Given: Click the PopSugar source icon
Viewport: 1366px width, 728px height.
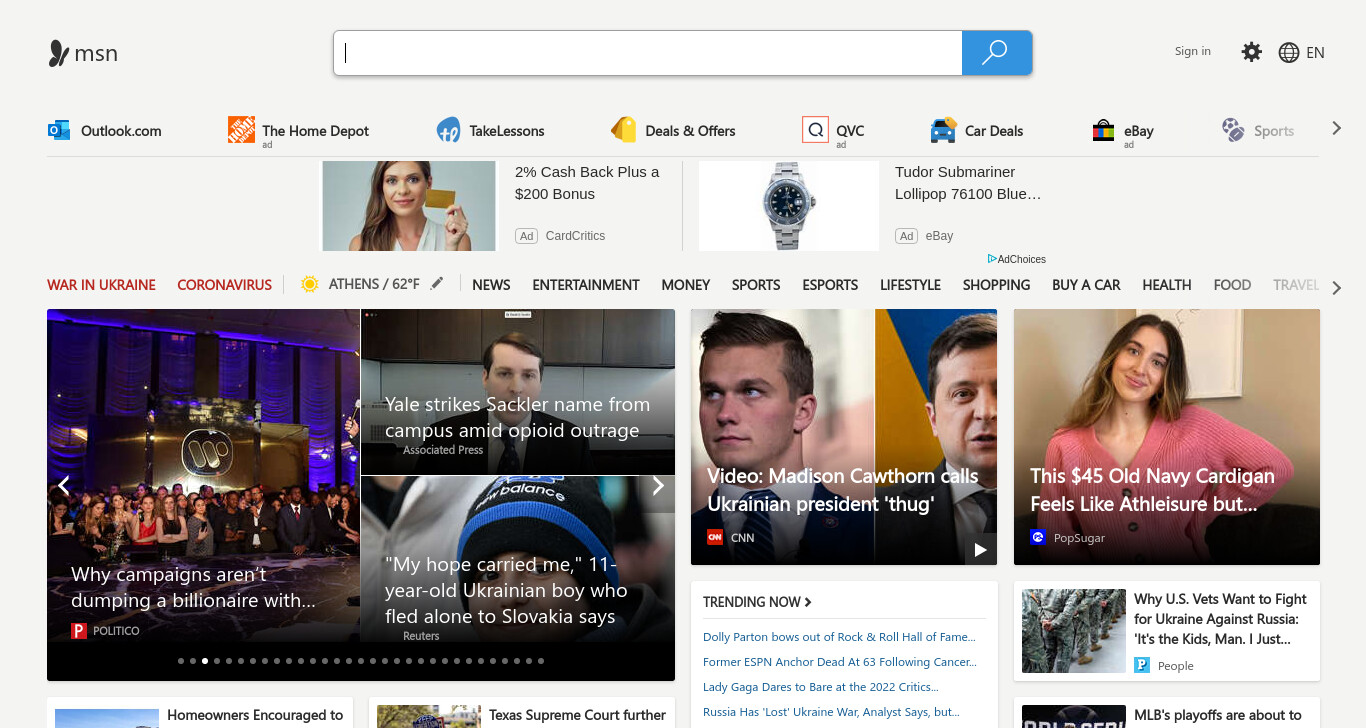Looking at the screenshot, I should pyautogui.click(x=1038, y=538).
